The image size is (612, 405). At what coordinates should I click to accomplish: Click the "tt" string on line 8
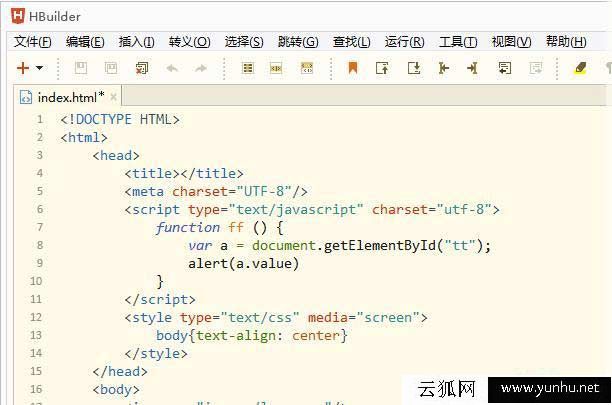click(460, 245)
